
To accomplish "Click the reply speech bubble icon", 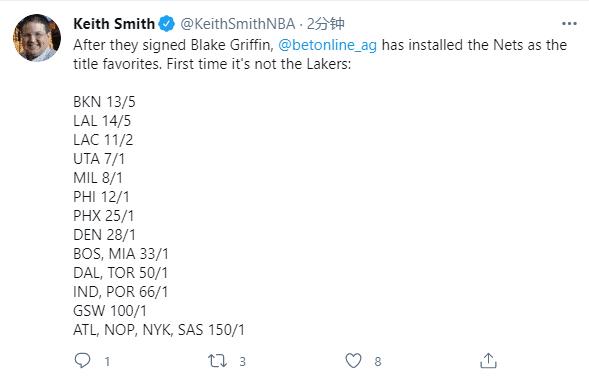I will pyautogui.click(x=82, y=360).
